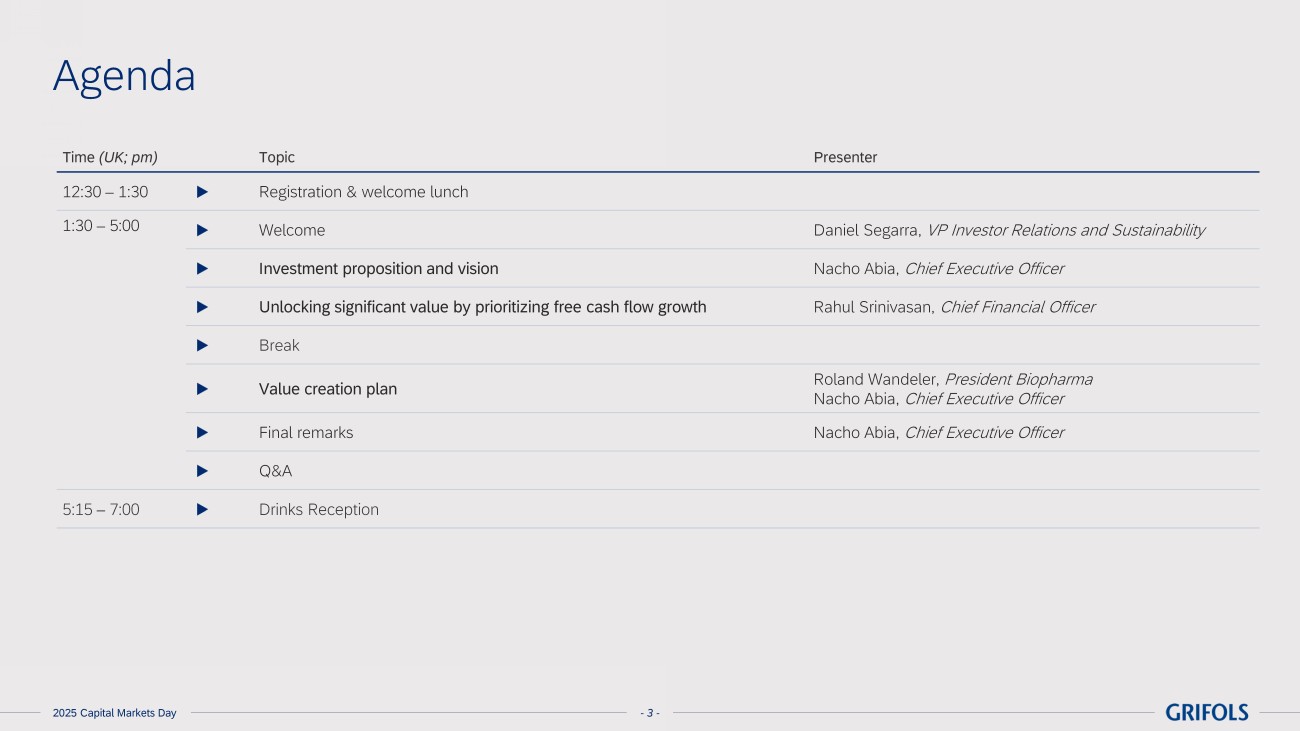1300x731 pixels.
Task: Click the arrow bullet next to Welcome
Action: coord(202,230)
